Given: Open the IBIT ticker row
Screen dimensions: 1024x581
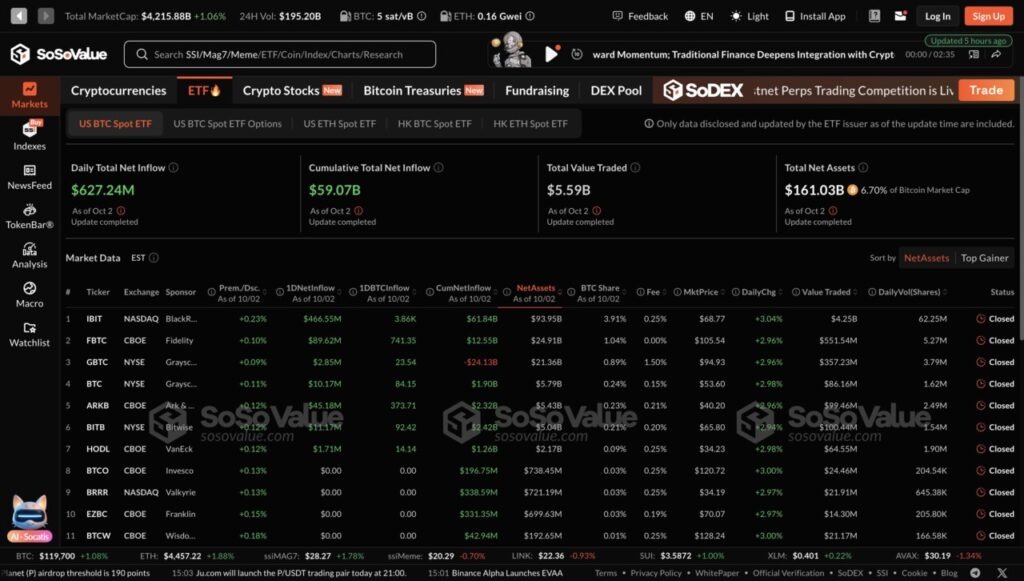Looking at the screenshot, I should [x=541, y=319].
